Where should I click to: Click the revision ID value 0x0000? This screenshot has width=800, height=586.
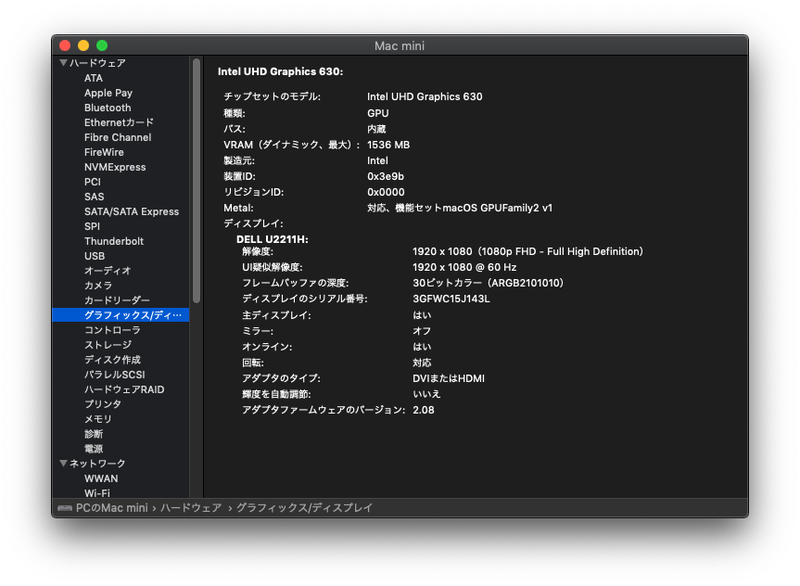click(386, 192)
